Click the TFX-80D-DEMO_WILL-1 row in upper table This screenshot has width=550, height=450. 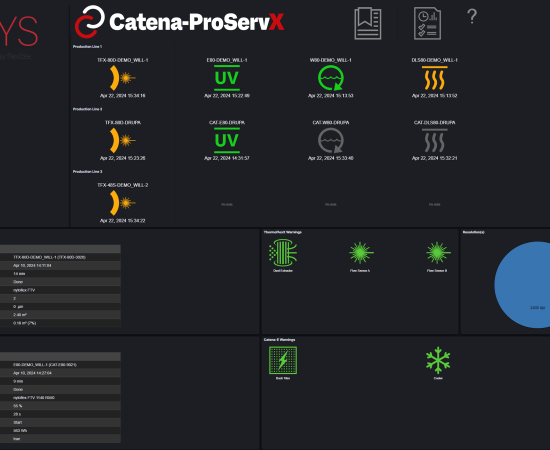(60, 257)
